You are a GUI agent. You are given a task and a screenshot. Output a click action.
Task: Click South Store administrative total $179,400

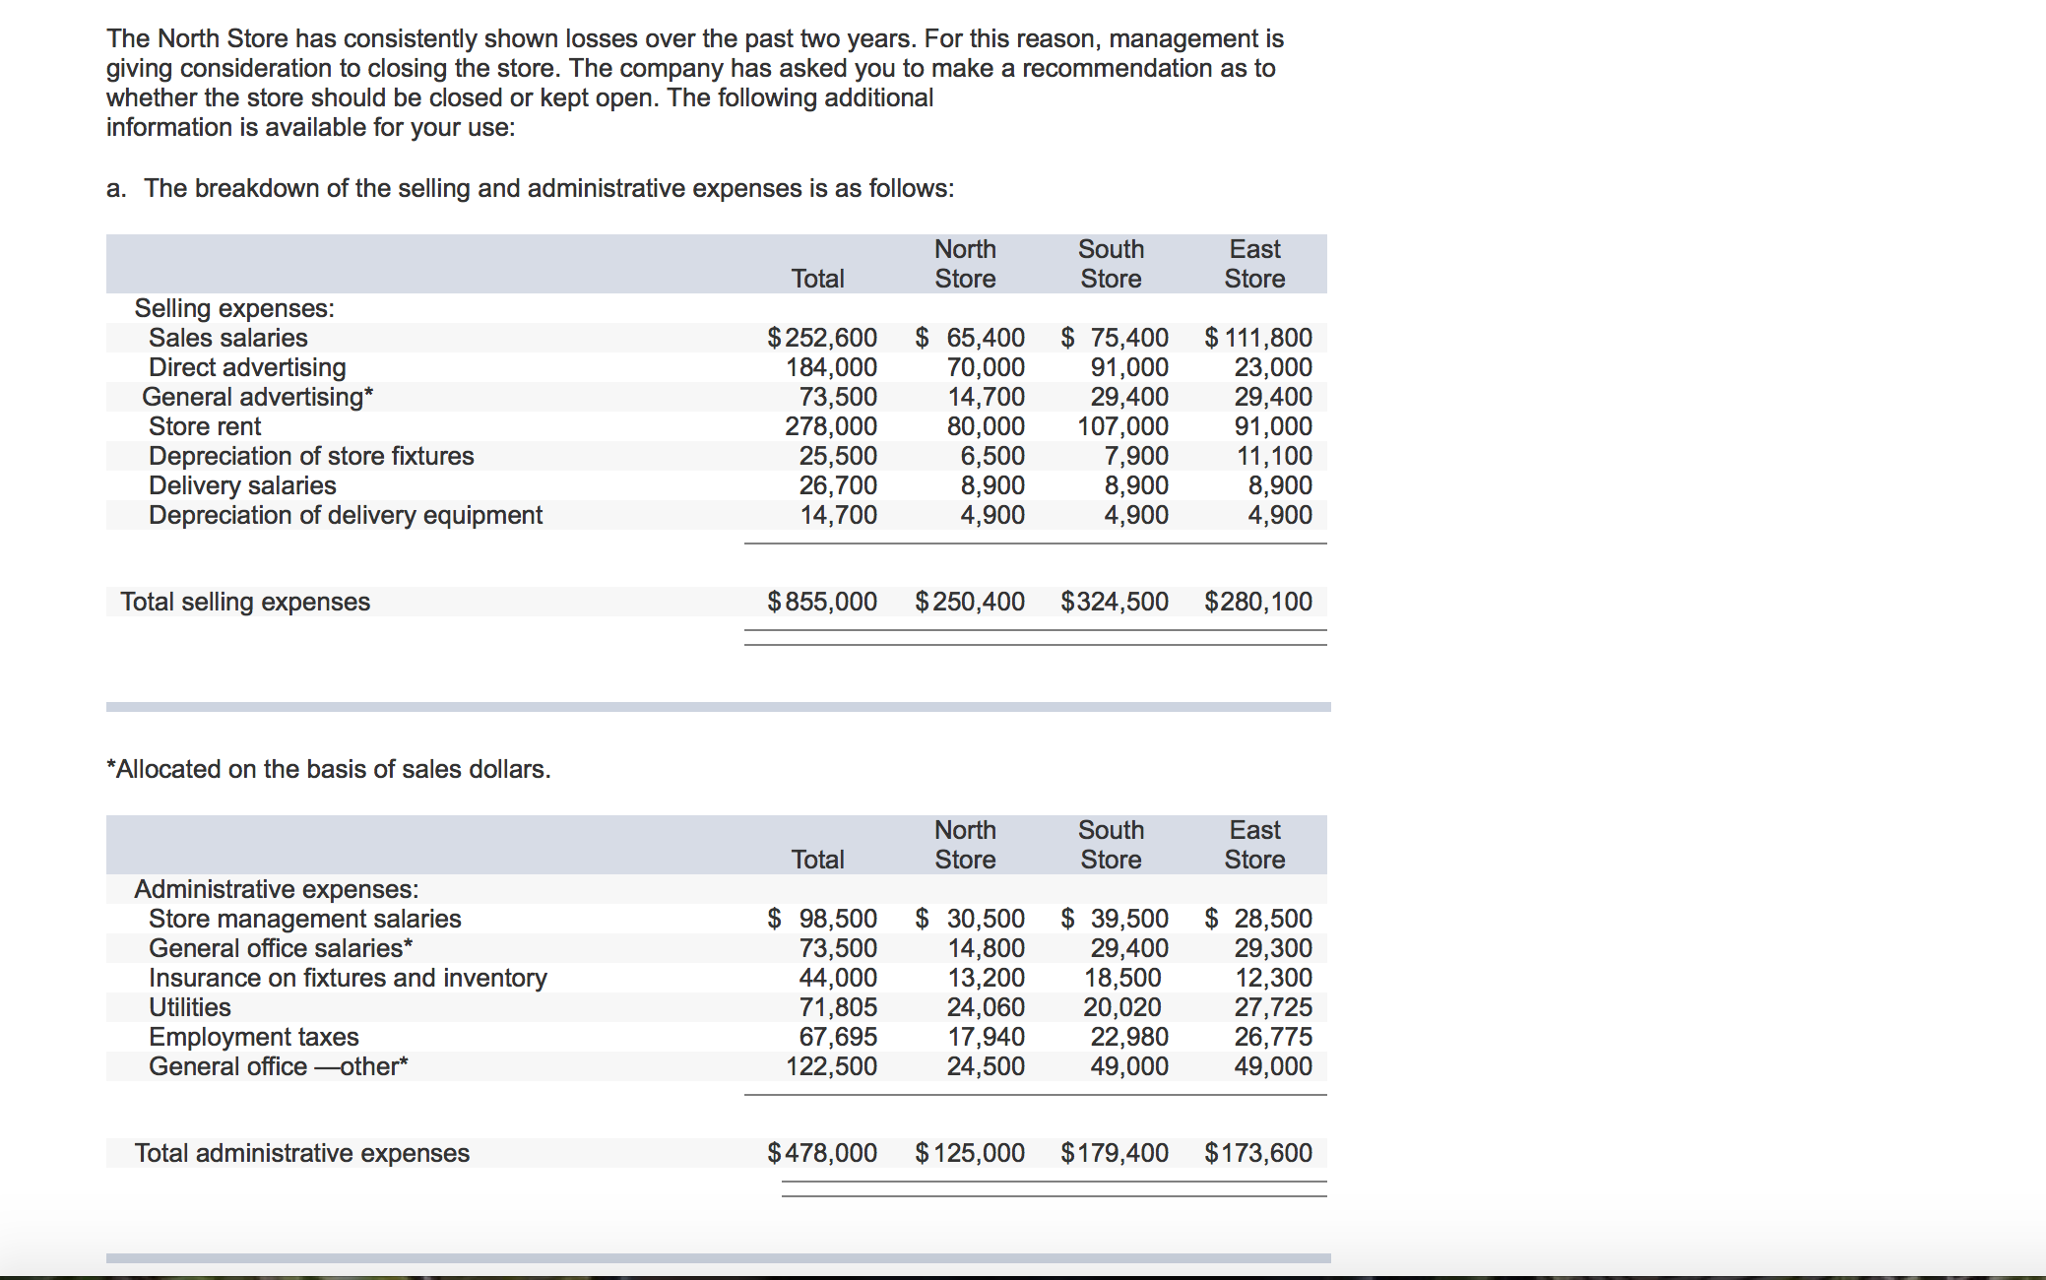point(1114,1153)
